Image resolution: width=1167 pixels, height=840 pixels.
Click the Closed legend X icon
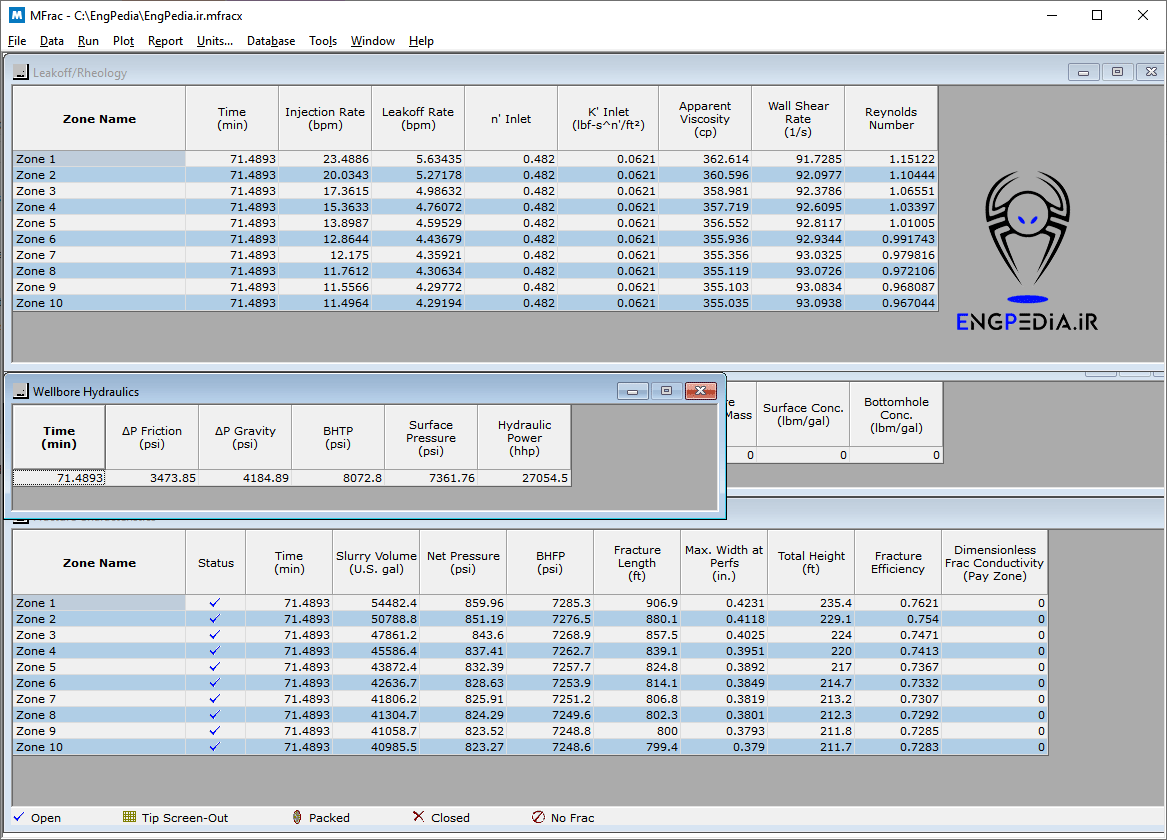pyautogui.click(x=418, y=816)
